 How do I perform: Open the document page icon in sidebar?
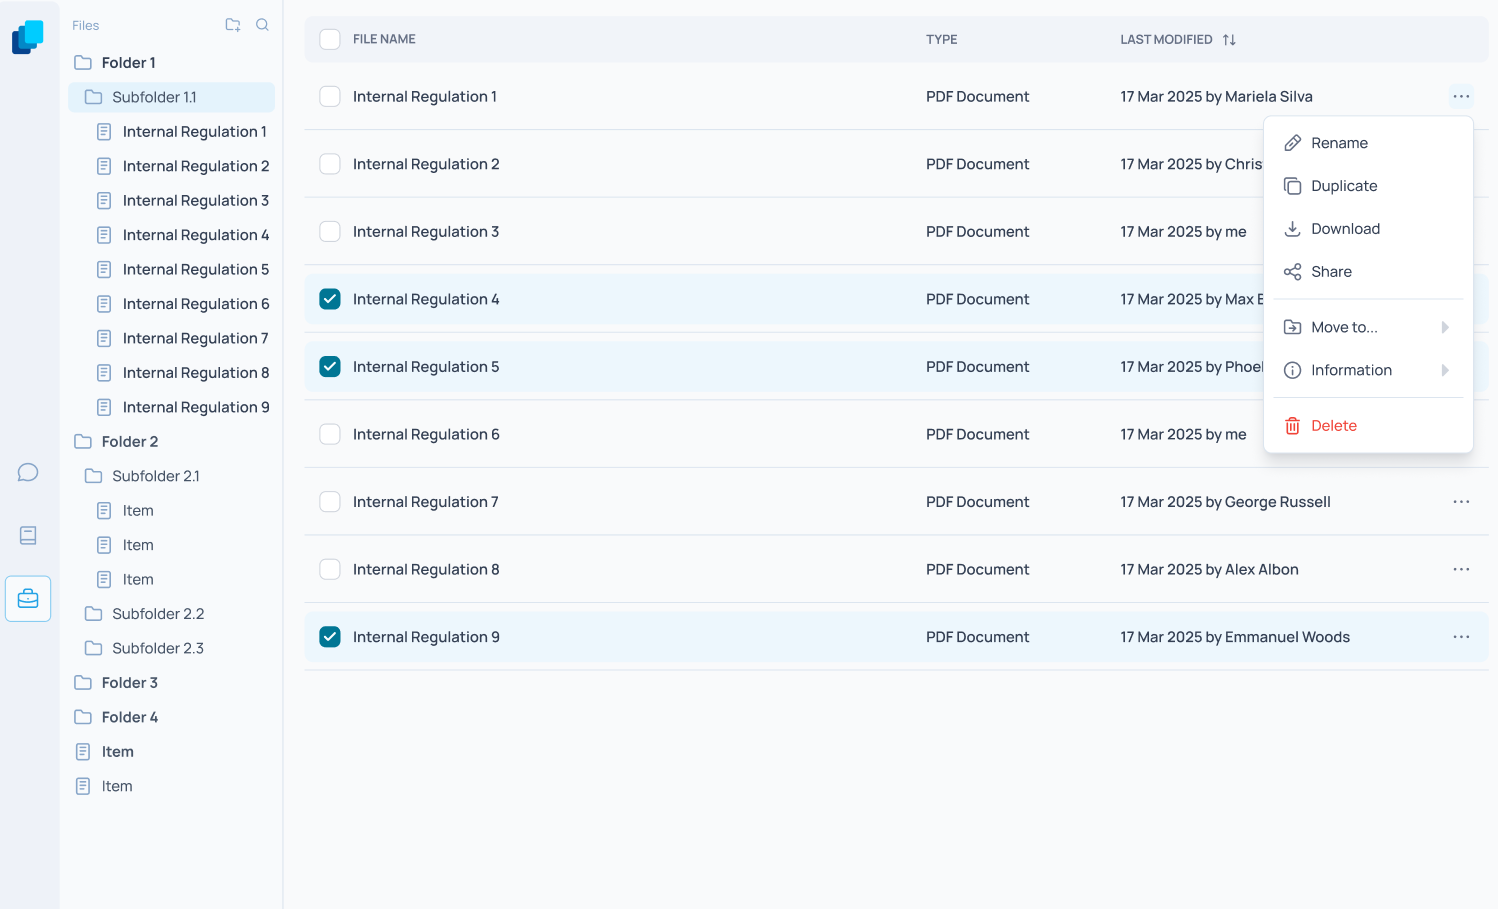(x=28, y=535)
